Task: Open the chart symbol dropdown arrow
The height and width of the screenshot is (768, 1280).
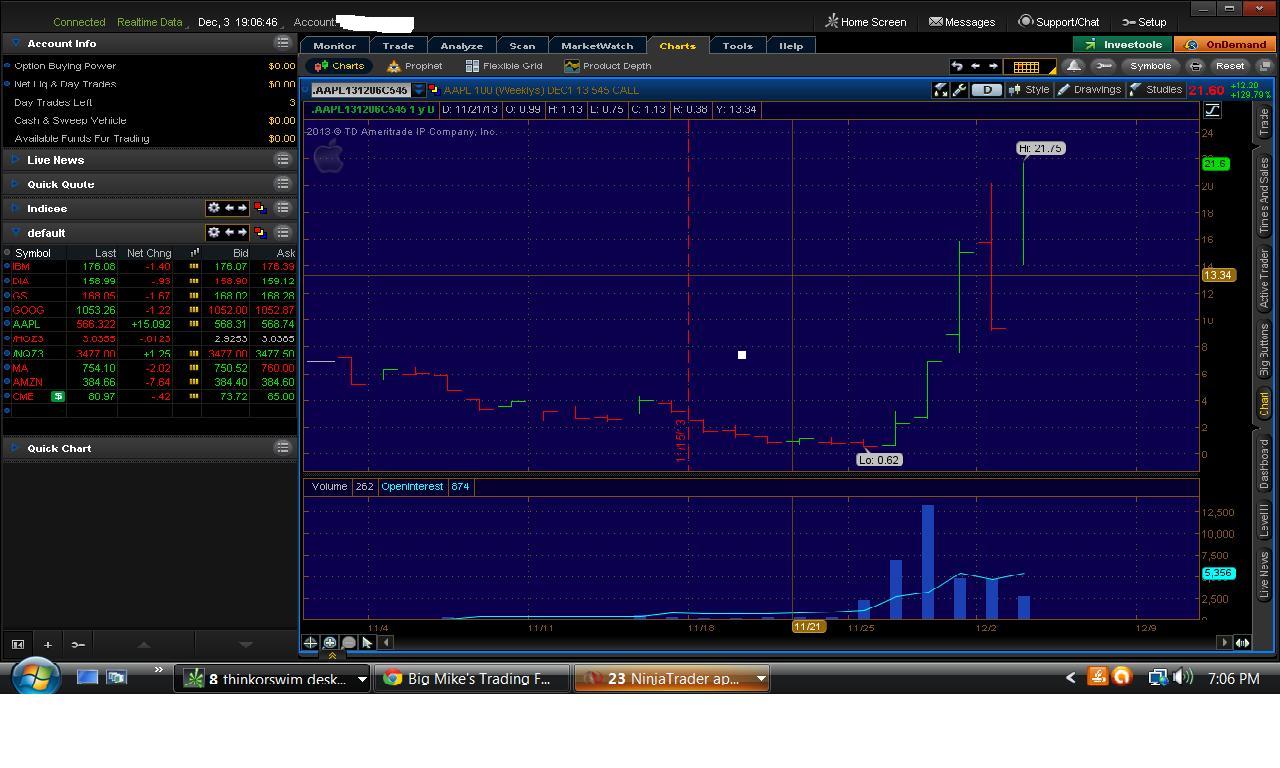Action: (x=419, y=90)
